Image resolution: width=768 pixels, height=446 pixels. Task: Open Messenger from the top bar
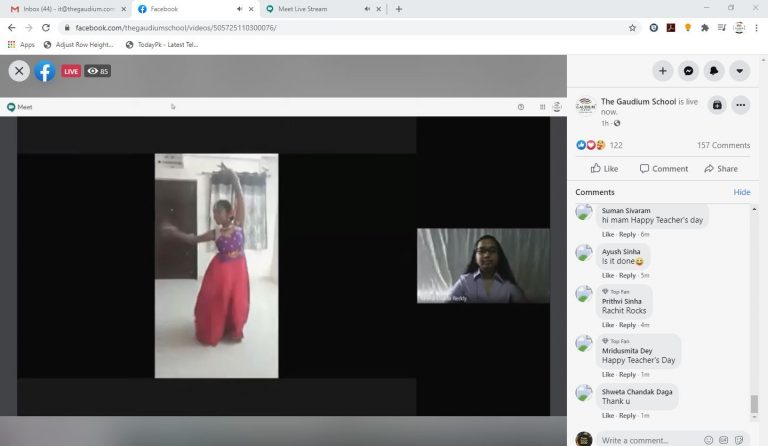tap(688, 71)
